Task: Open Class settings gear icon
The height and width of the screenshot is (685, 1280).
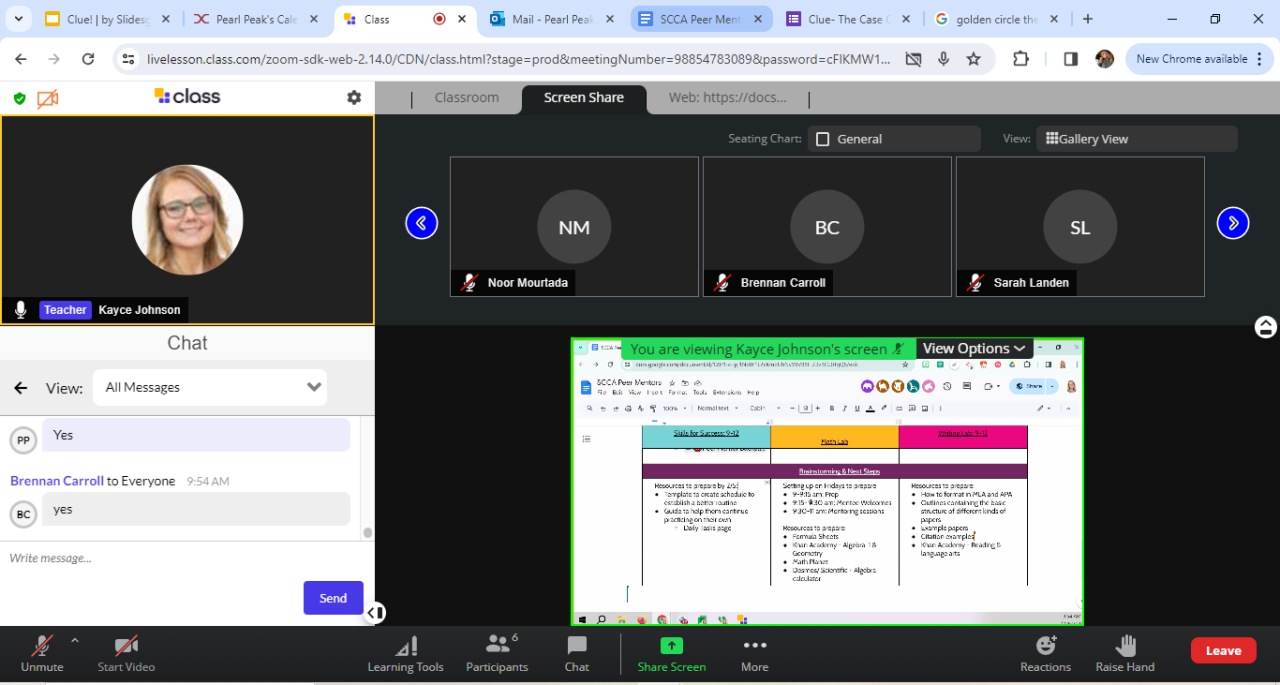Action: click(354, 97)
